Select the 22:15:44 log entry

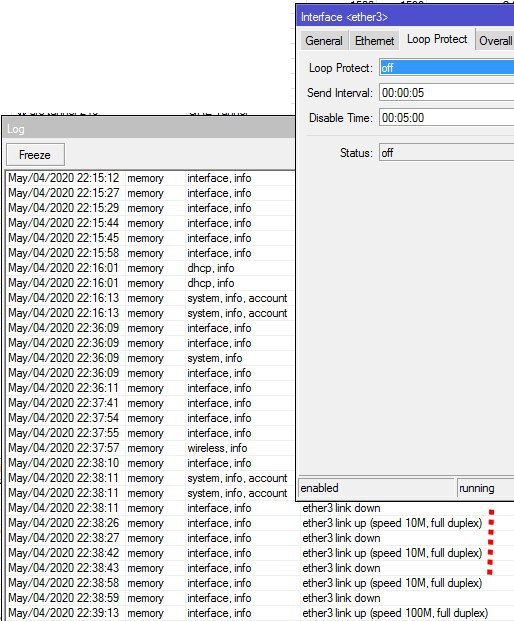[150, 223]
